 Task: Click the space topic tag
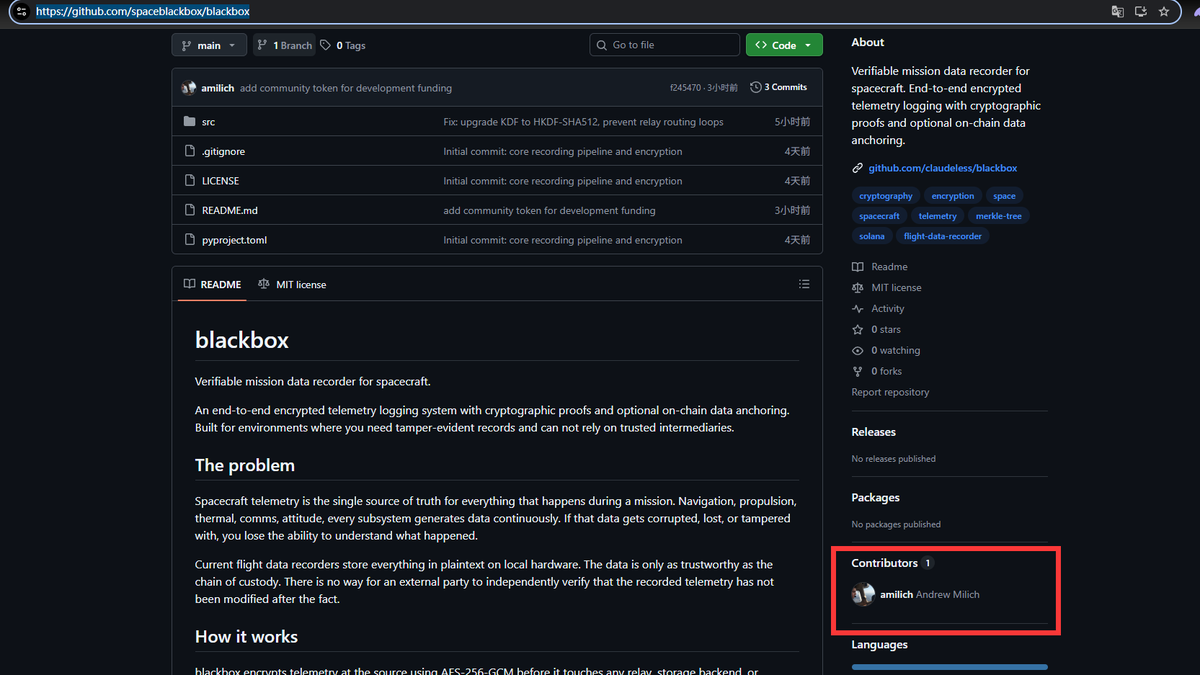point(1004,196)
